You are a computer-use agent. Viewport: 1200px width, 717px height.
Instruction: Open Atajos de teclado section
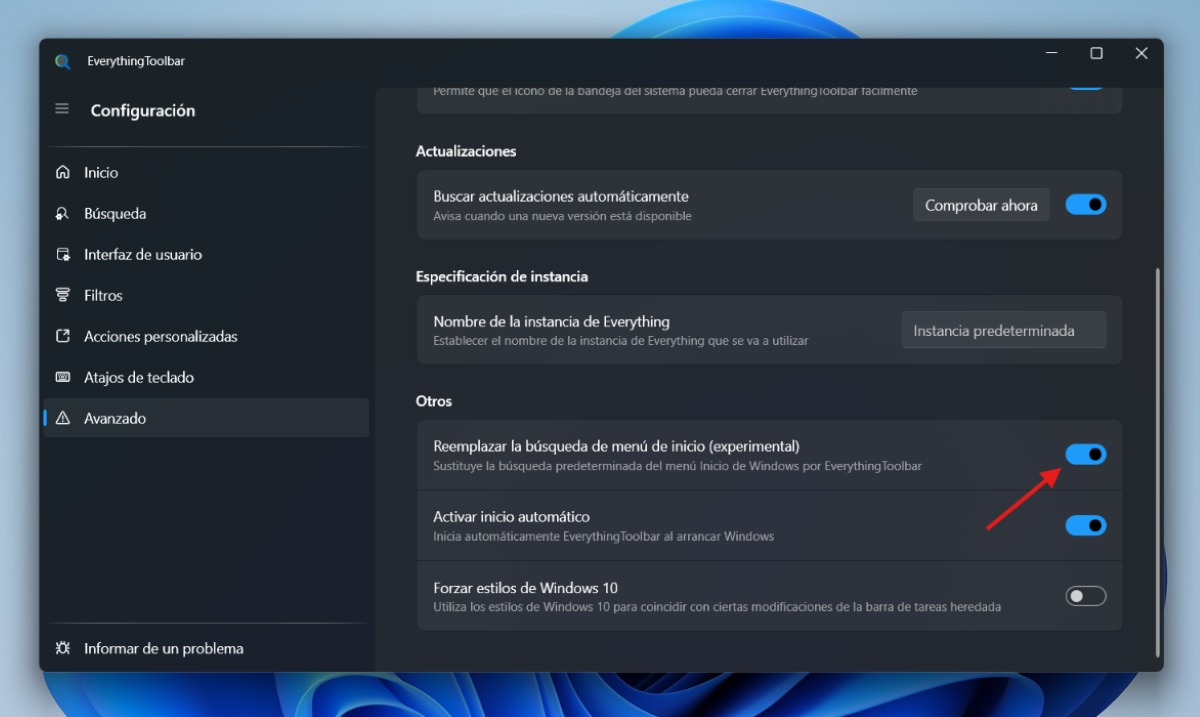pyautogui.click(x=206, y=378)
